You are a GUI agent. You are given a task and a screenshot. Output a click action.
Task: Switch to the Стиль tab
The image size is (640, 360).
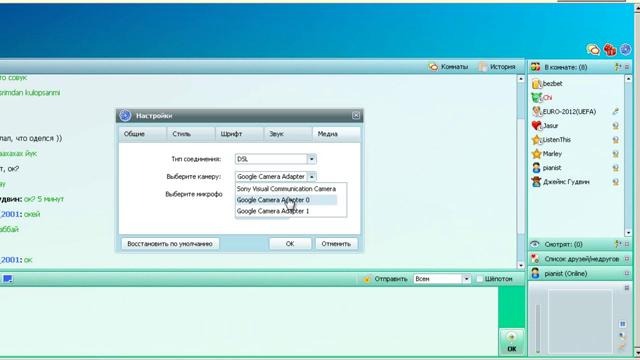pos(191,134)
